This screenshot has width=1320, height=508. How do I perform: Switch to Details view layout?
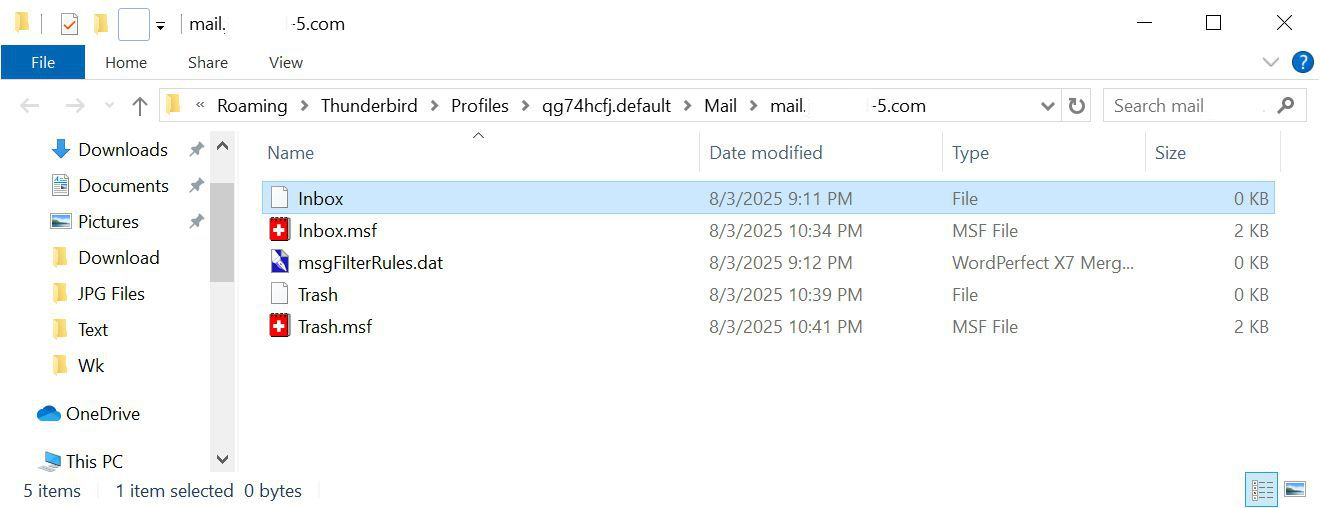tap(1262, 490)
